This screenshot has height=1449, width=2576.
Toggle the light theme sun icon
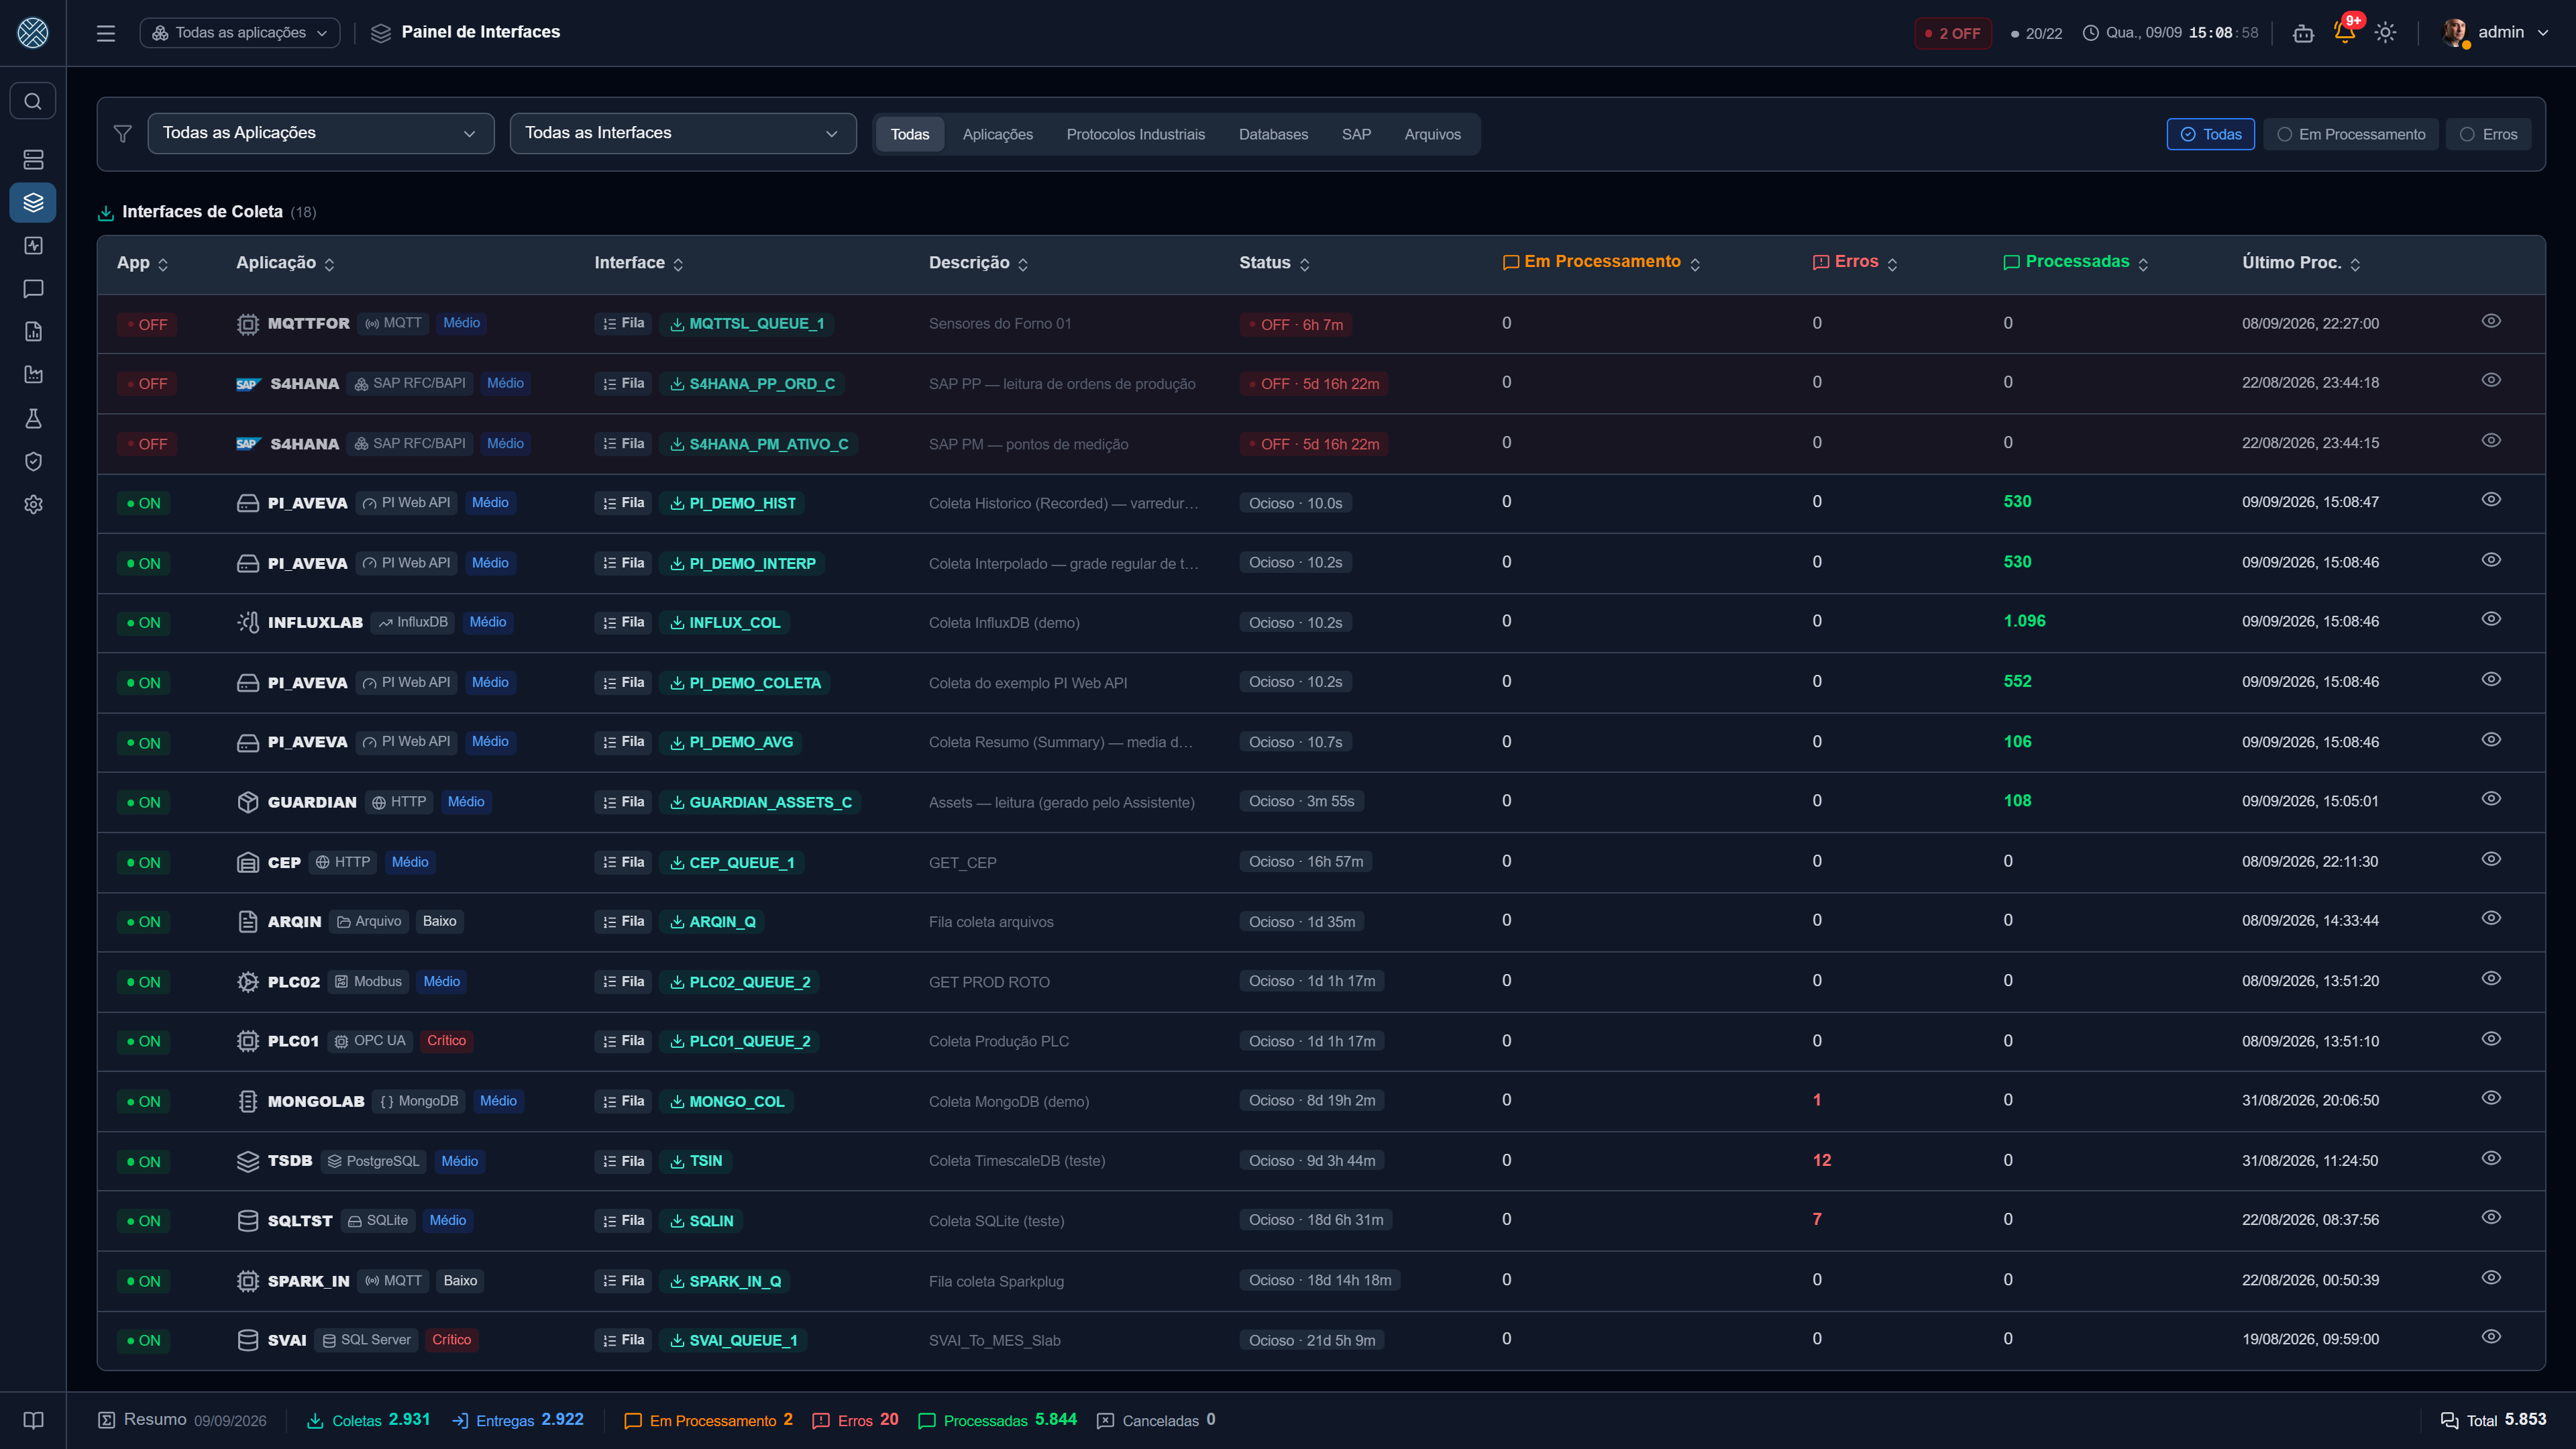click(2385, 33)
